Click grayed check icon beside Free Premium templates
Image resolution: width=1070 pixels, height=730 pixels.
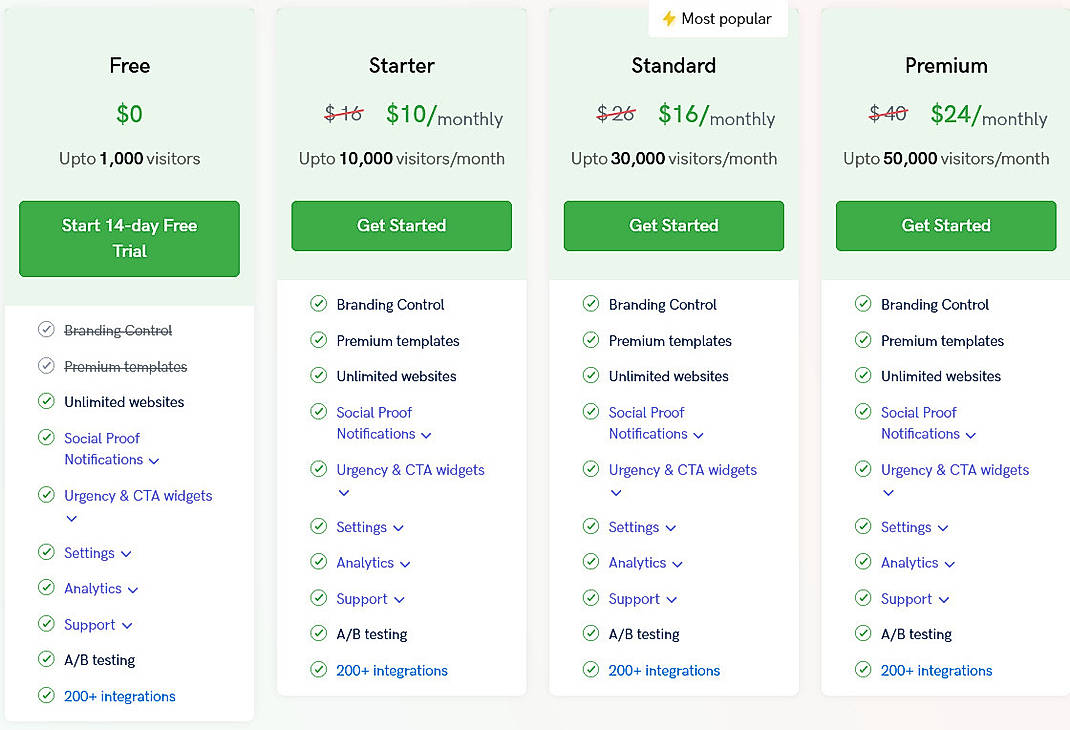tap(46, 366)
